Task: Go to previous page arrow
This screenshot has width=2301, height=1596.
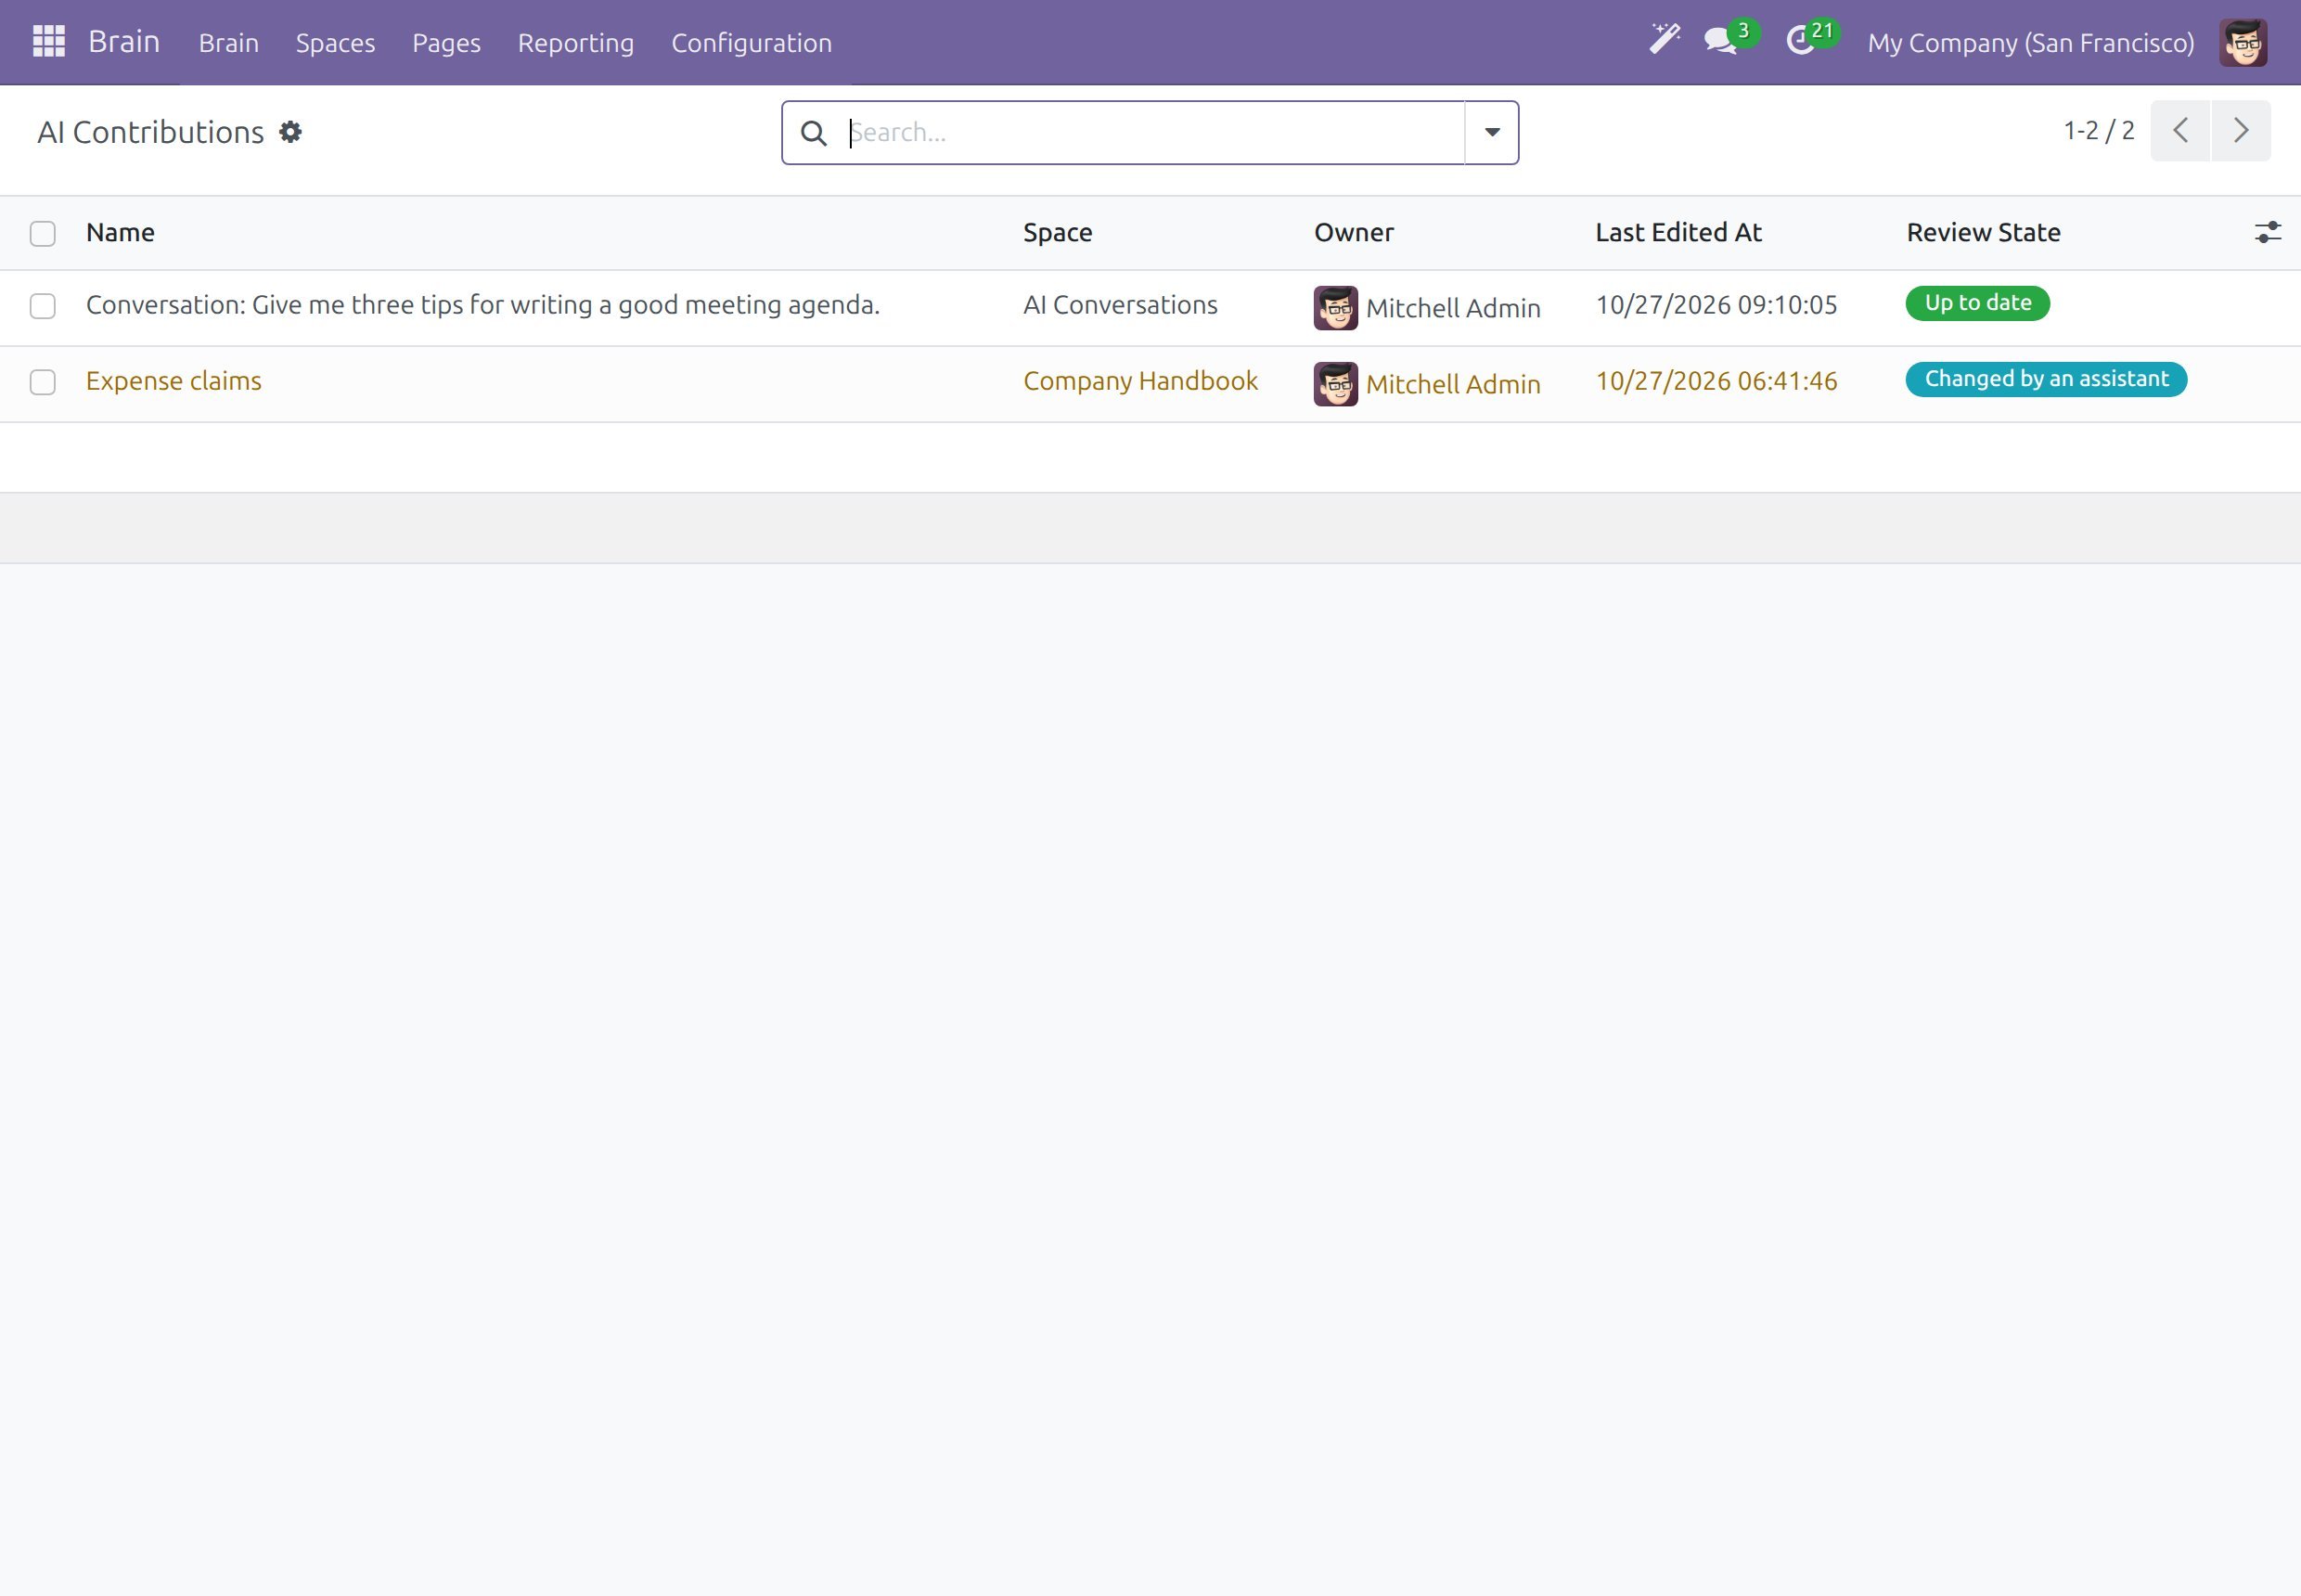Action: [2180, 130]
